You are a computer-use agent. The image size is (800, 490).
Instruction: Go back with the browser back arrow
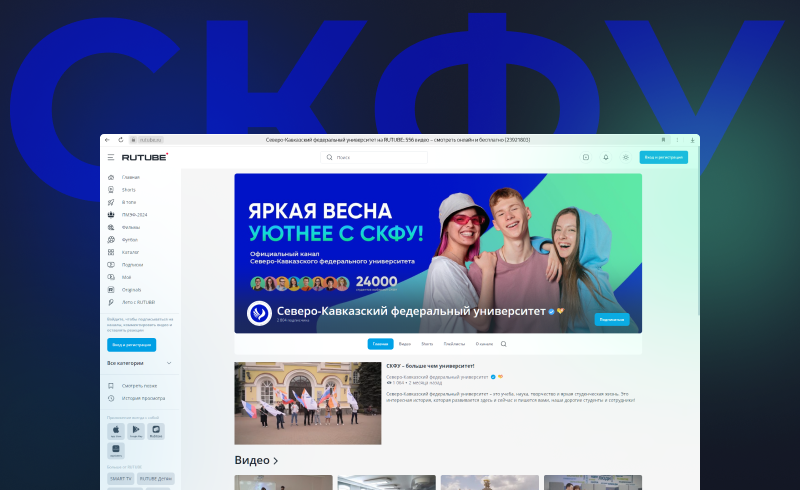[x=107, y=140]
